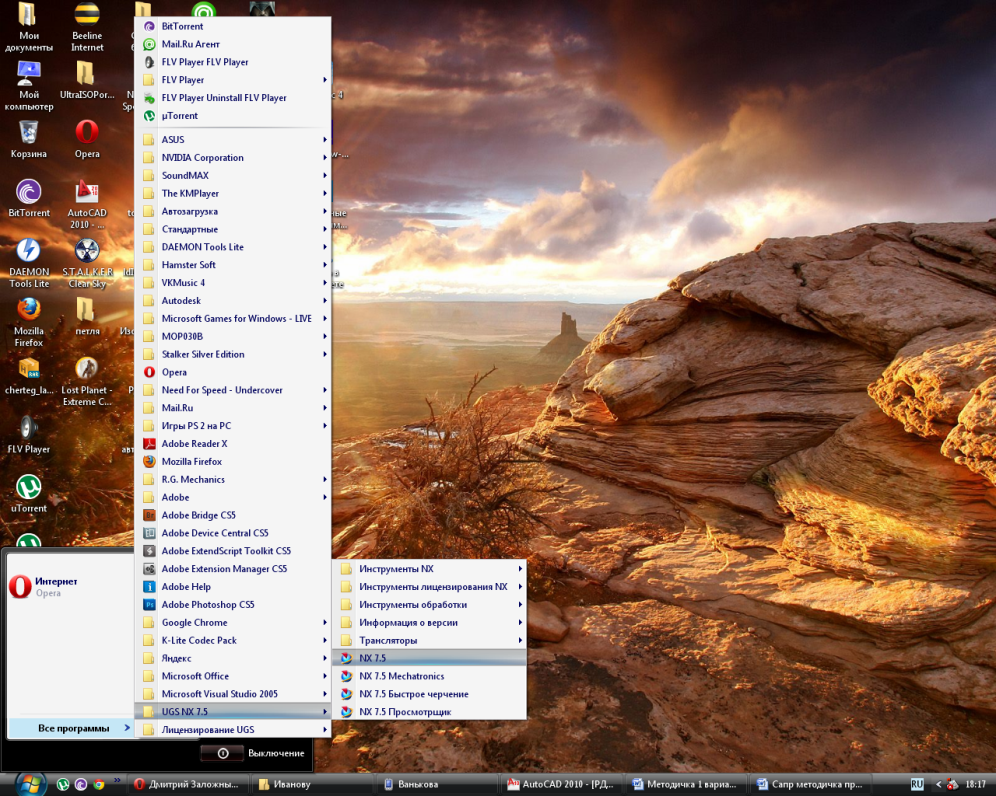Show hidden tray icons arrow

938,785
